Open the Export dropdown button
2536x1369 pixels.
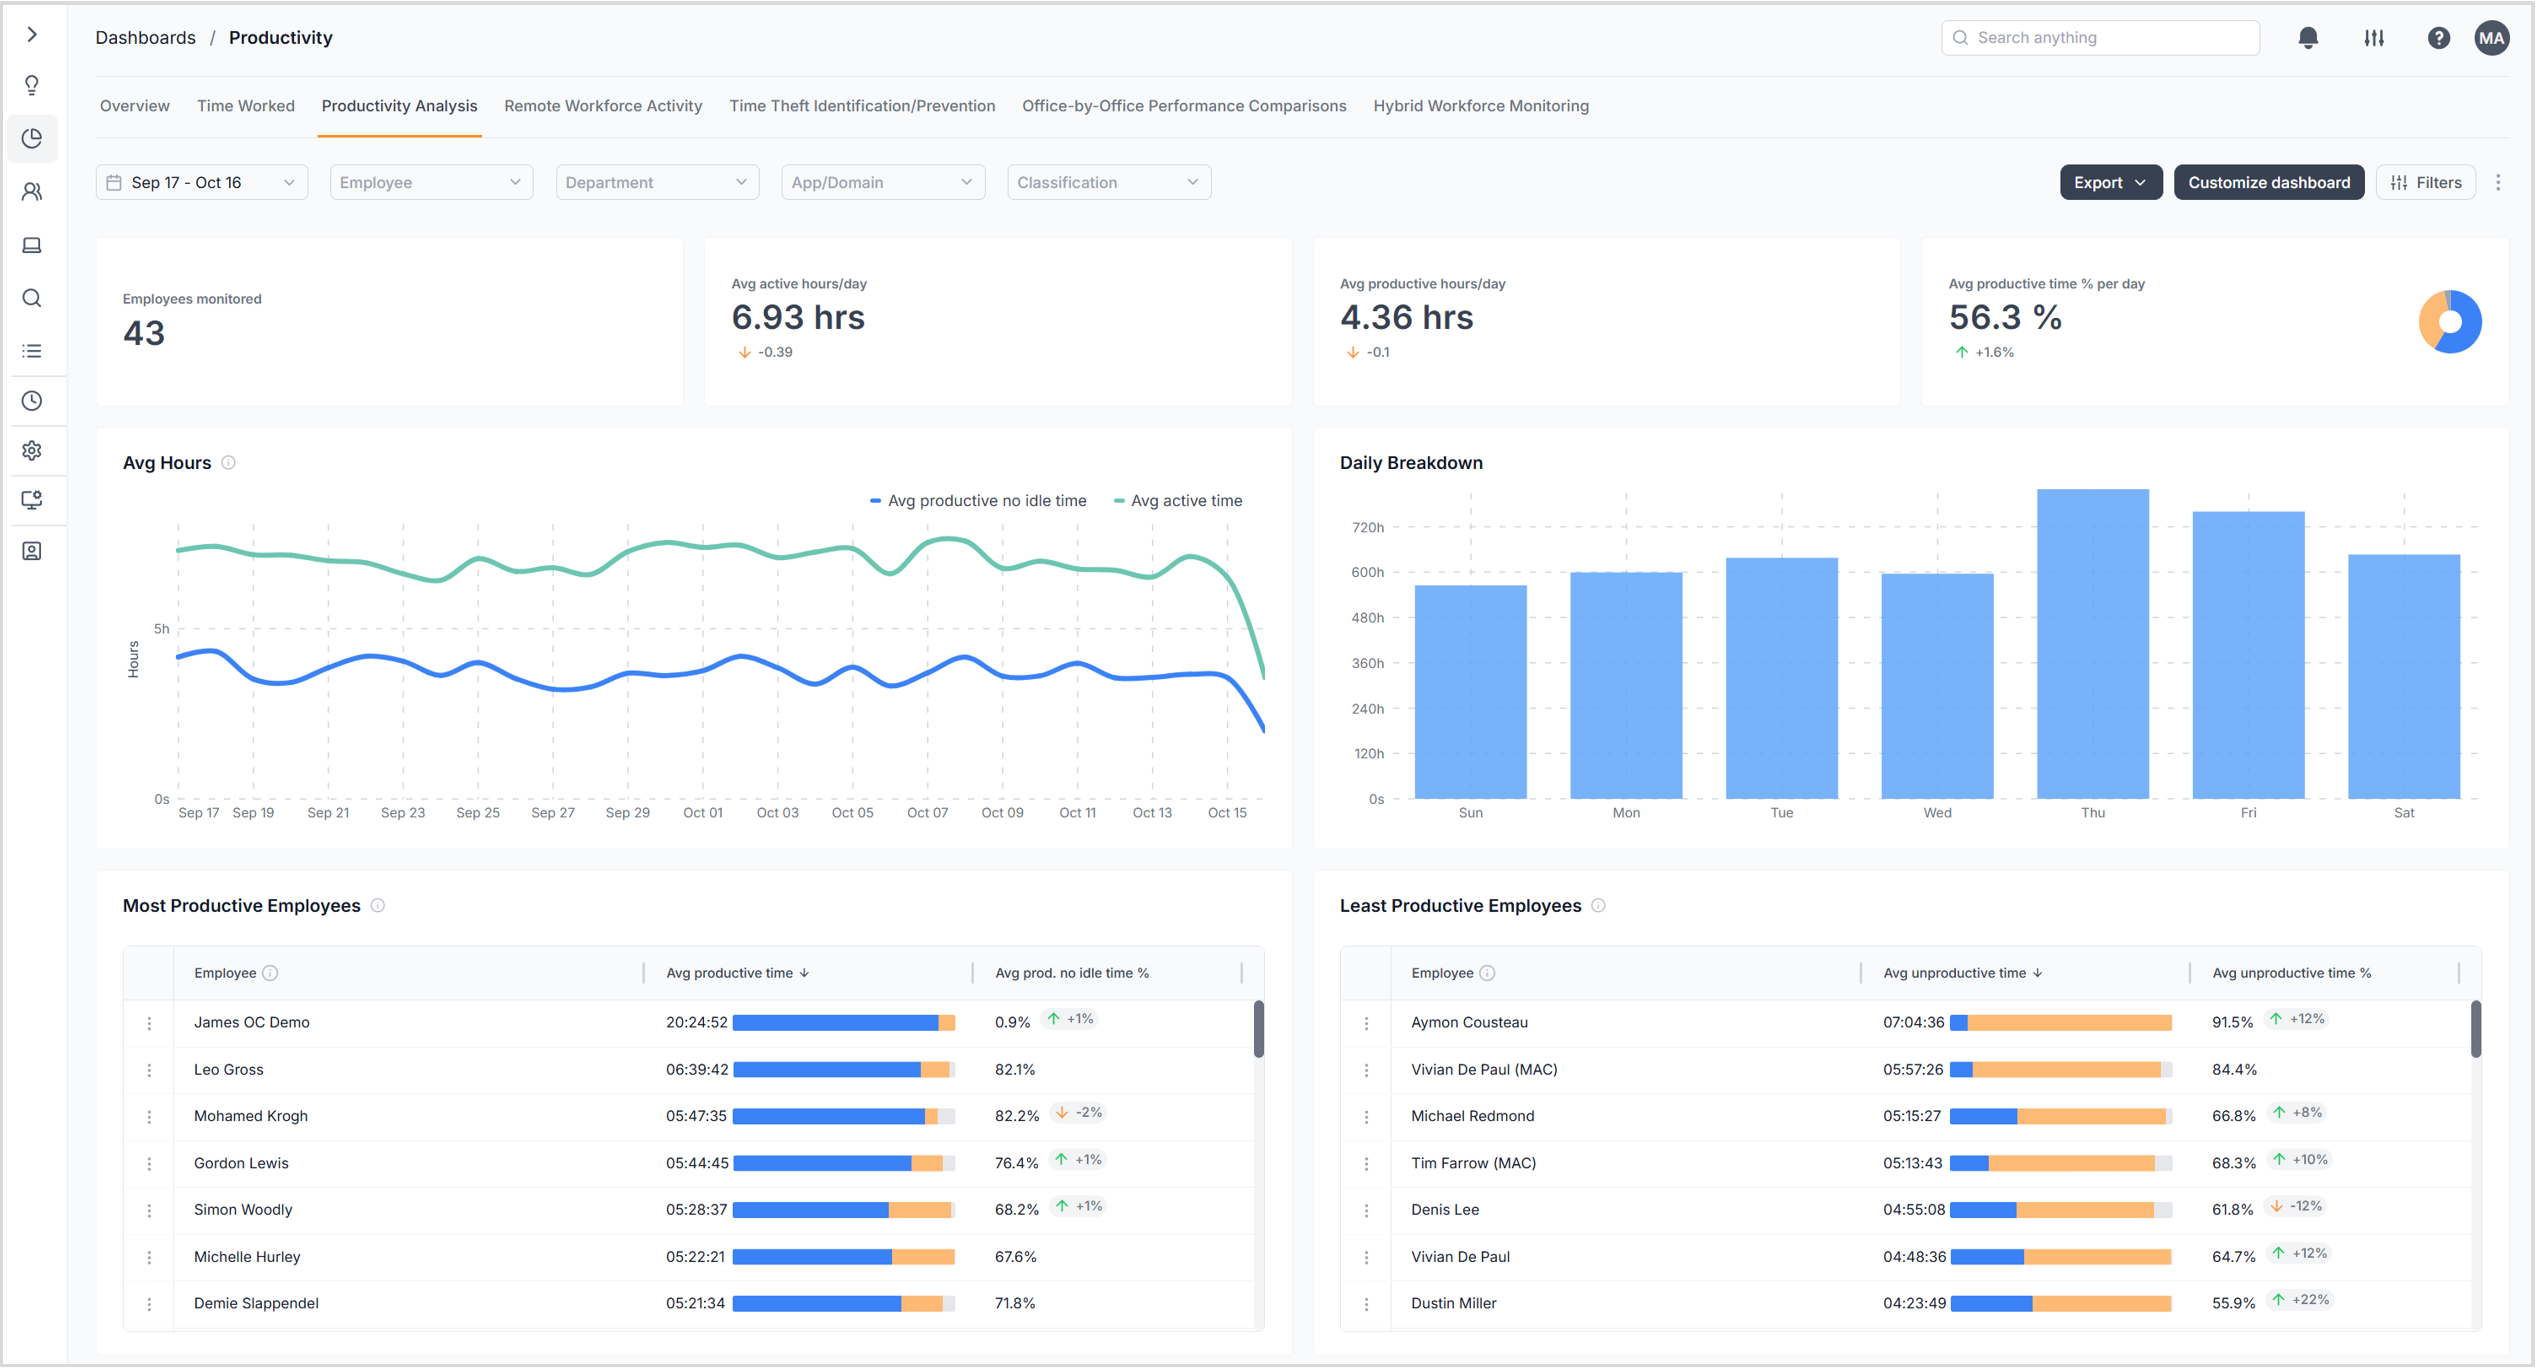point(2110,183)
